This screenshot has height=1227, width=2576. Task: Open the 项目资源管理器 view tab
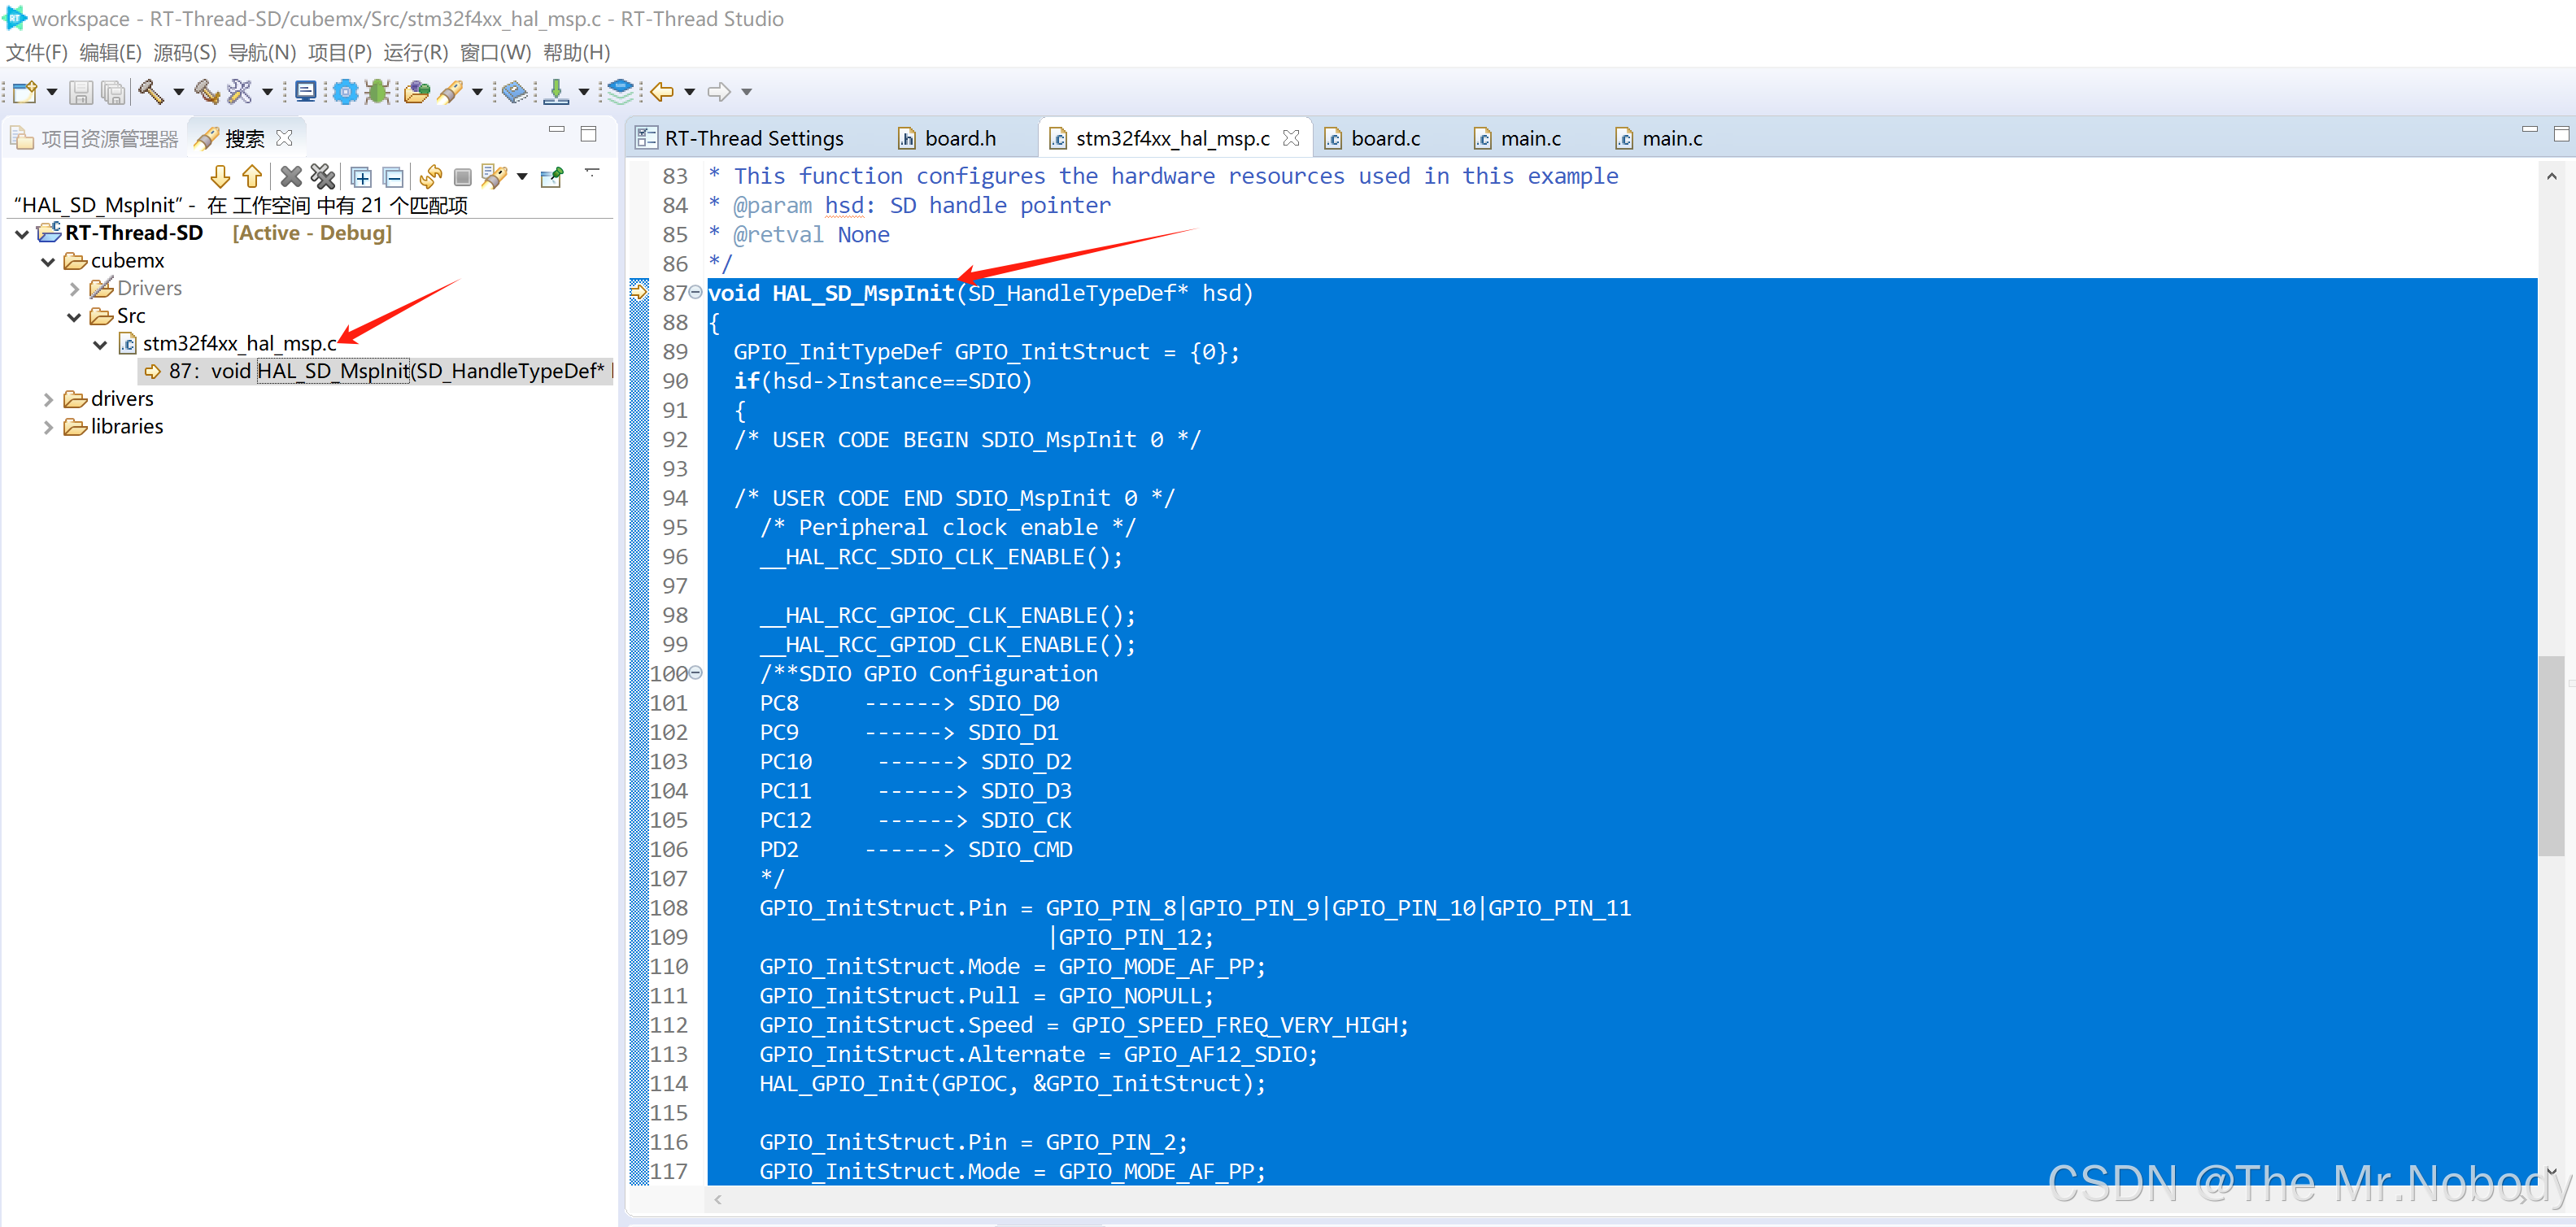(x=108, y=138)
